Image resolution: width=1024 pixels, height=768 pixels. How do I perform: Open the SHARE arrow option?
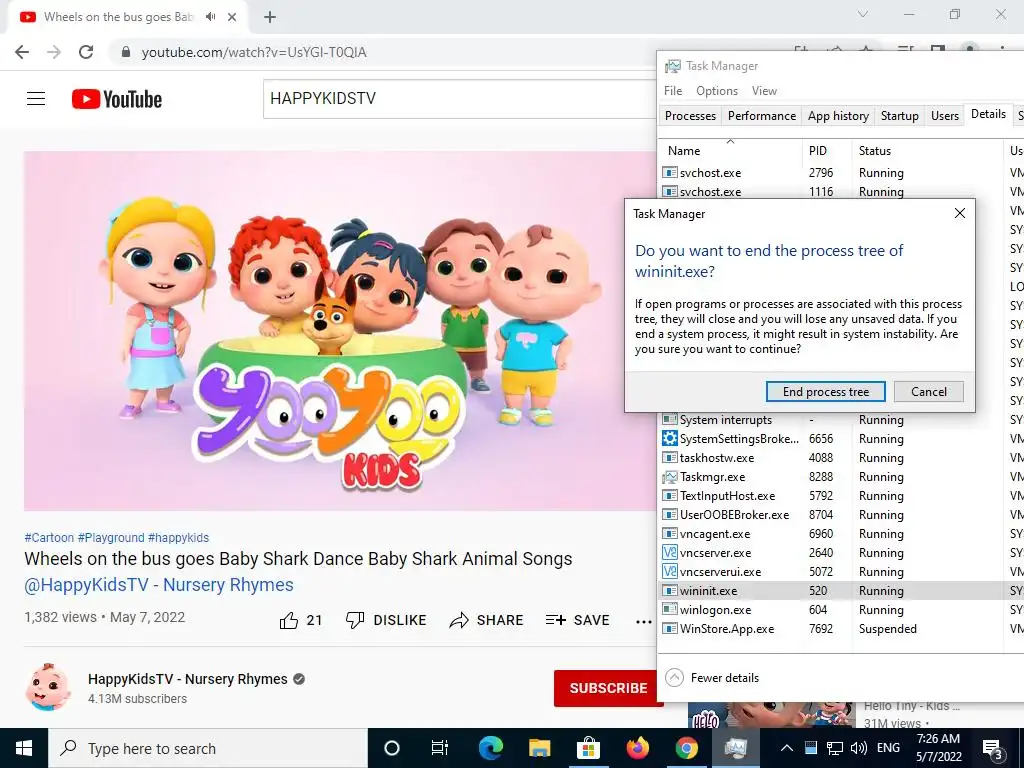point(486,620)
